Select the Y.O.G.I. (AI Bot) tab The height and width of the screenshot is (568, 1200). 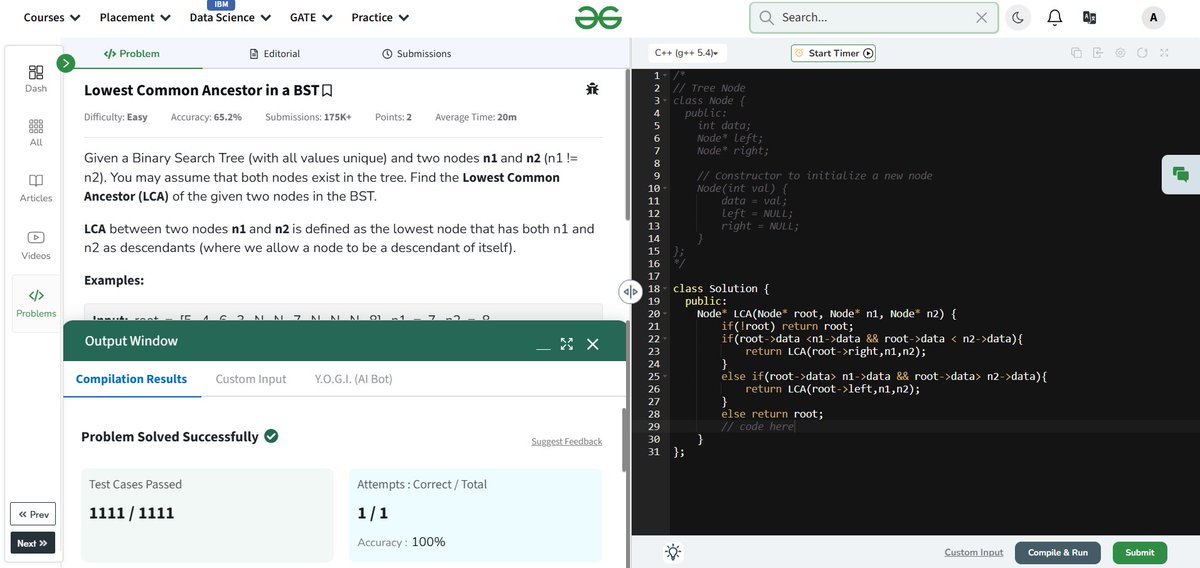[353, 379]
